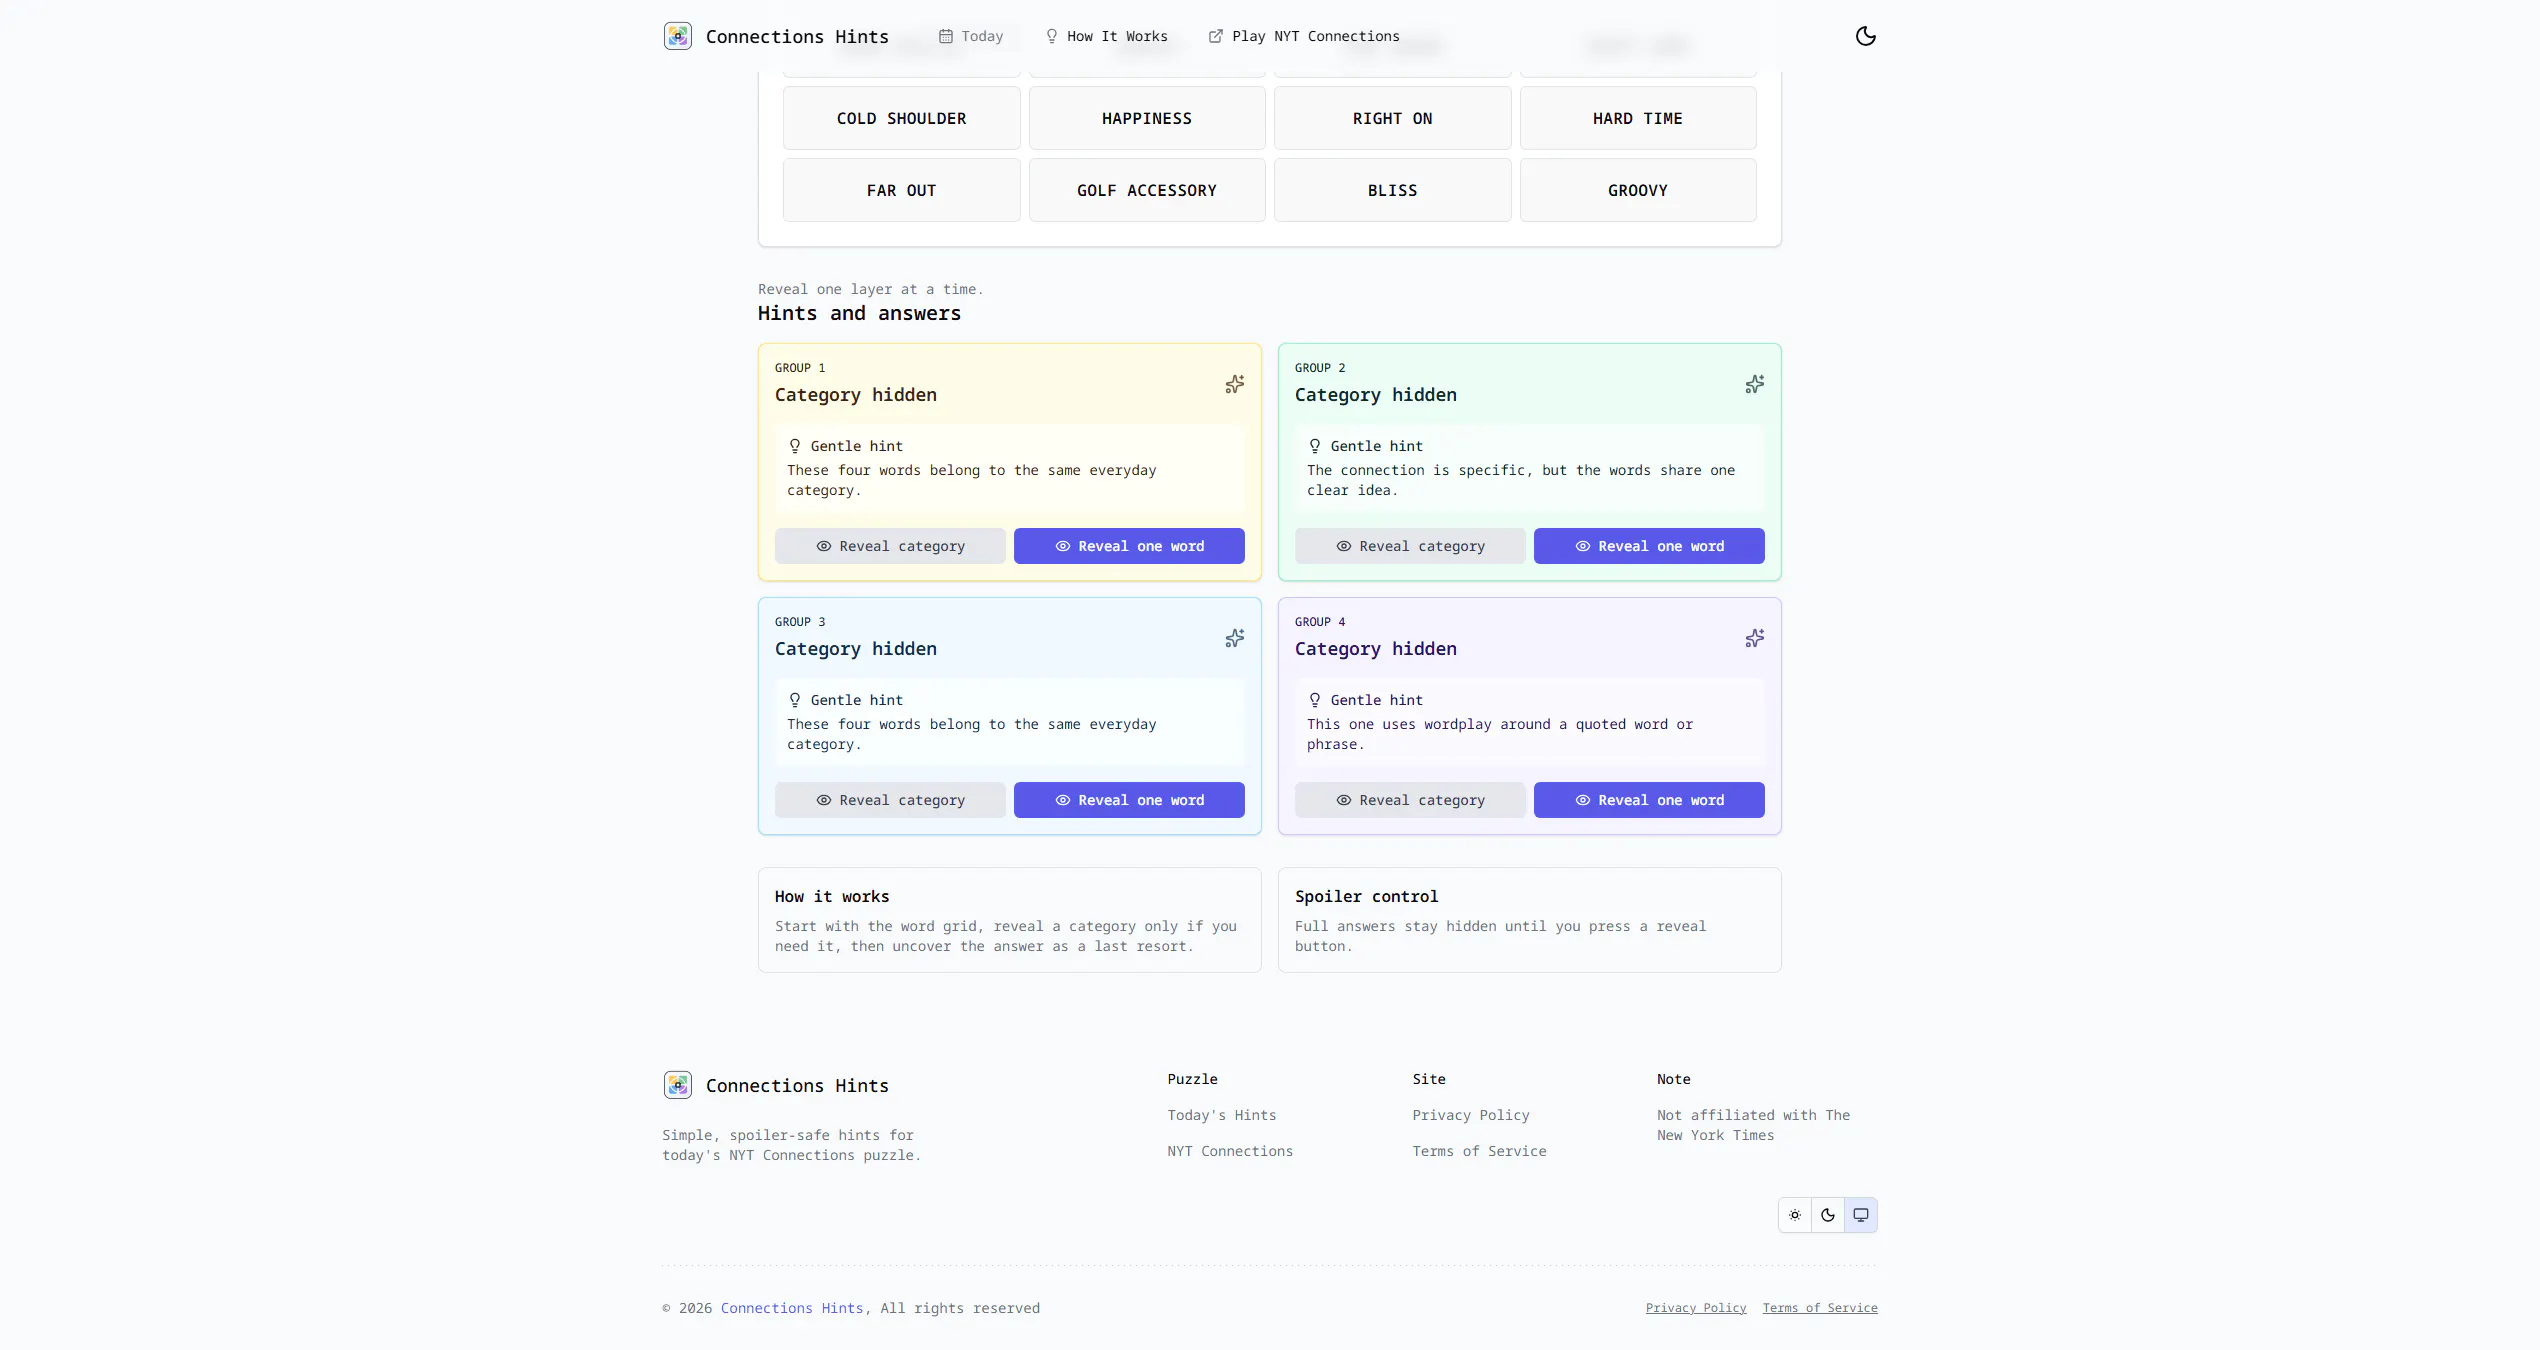Screen dimensions: 2540x1350
Task: Click the footer Connections Hints logo icon
Action: (x=678, y=1085)
